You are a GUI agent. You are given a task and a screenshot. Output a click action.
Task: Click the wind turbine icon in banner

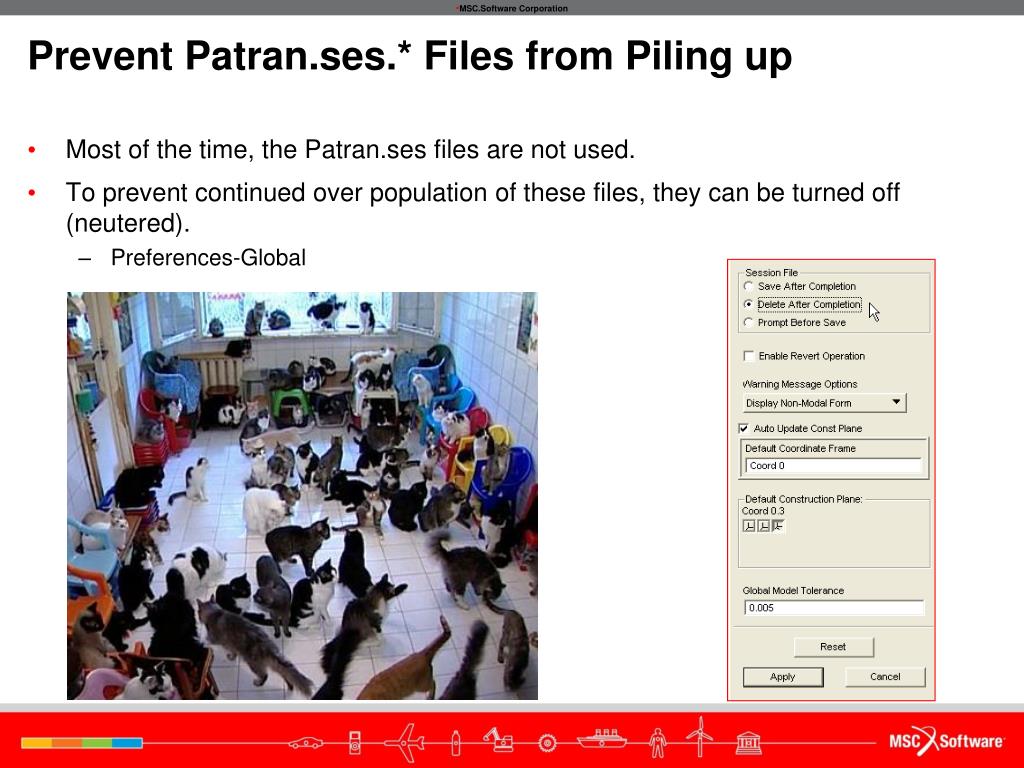[699, 737]
